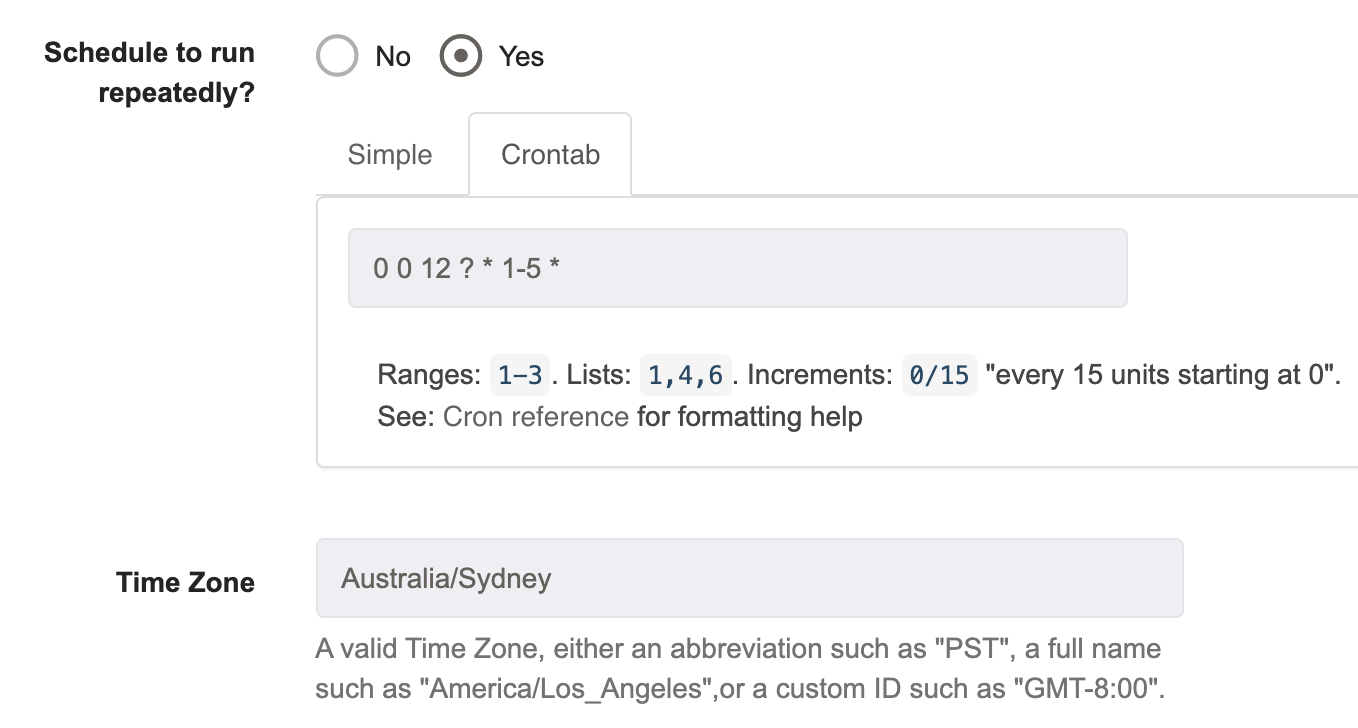The image size is (1358, 728).
Task: Open the Cron reference link
Action: [536, 416]
